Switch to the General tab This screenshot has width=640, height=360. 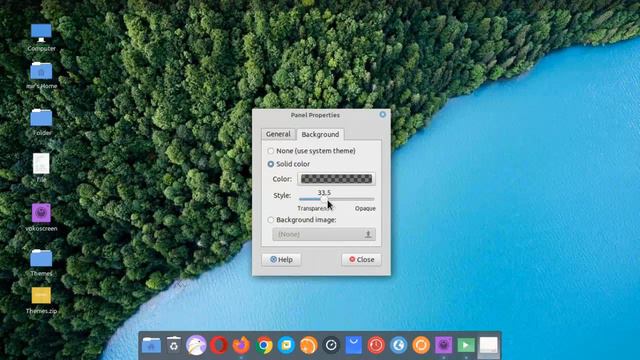click(x=278, y=134)
